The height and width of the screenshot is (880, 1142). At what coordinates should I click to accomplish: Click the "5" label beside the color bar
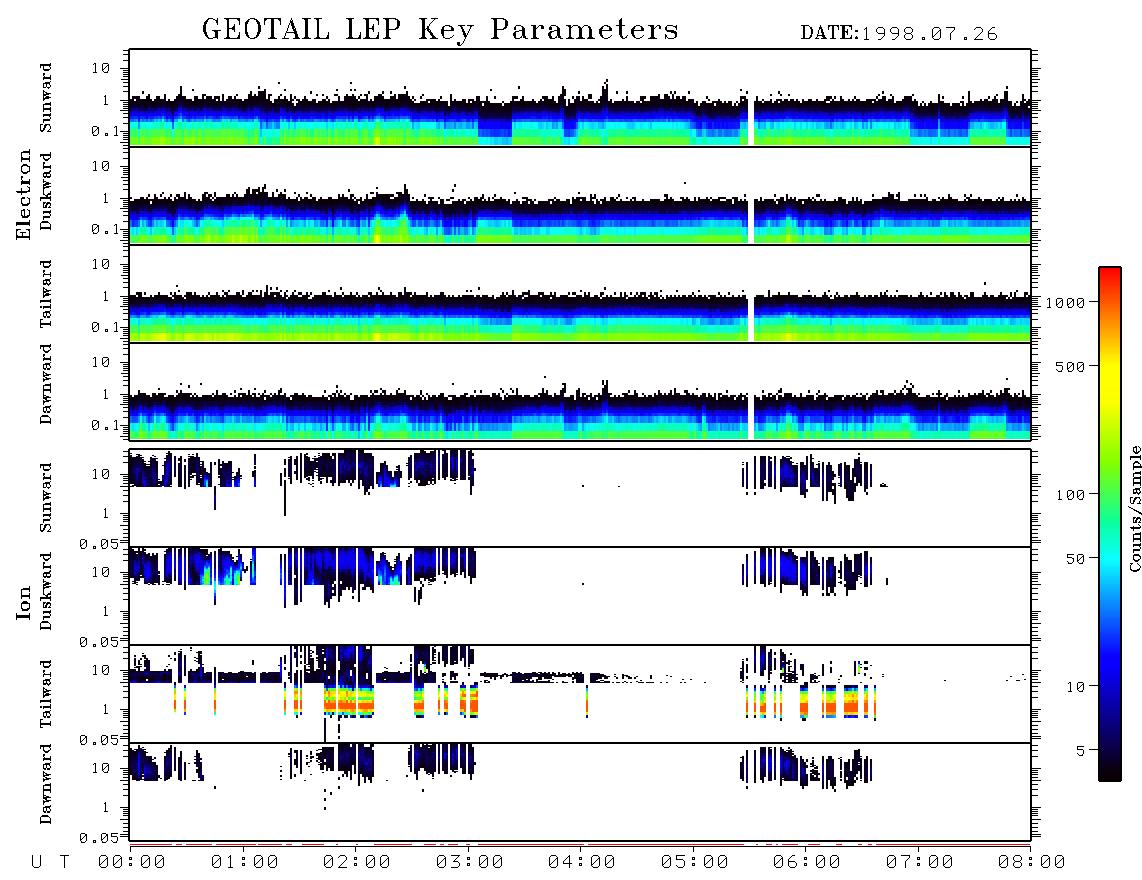coord(1080,751)
